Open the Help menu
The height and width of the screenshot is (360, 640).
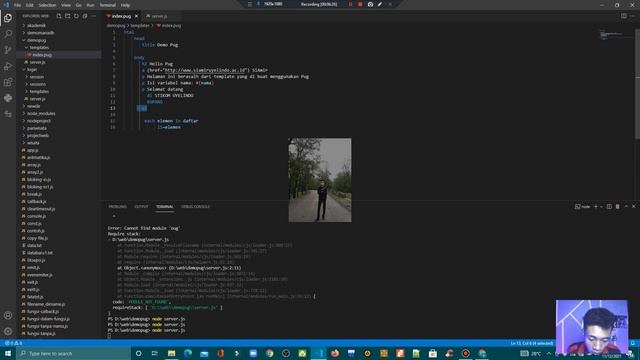125,5
